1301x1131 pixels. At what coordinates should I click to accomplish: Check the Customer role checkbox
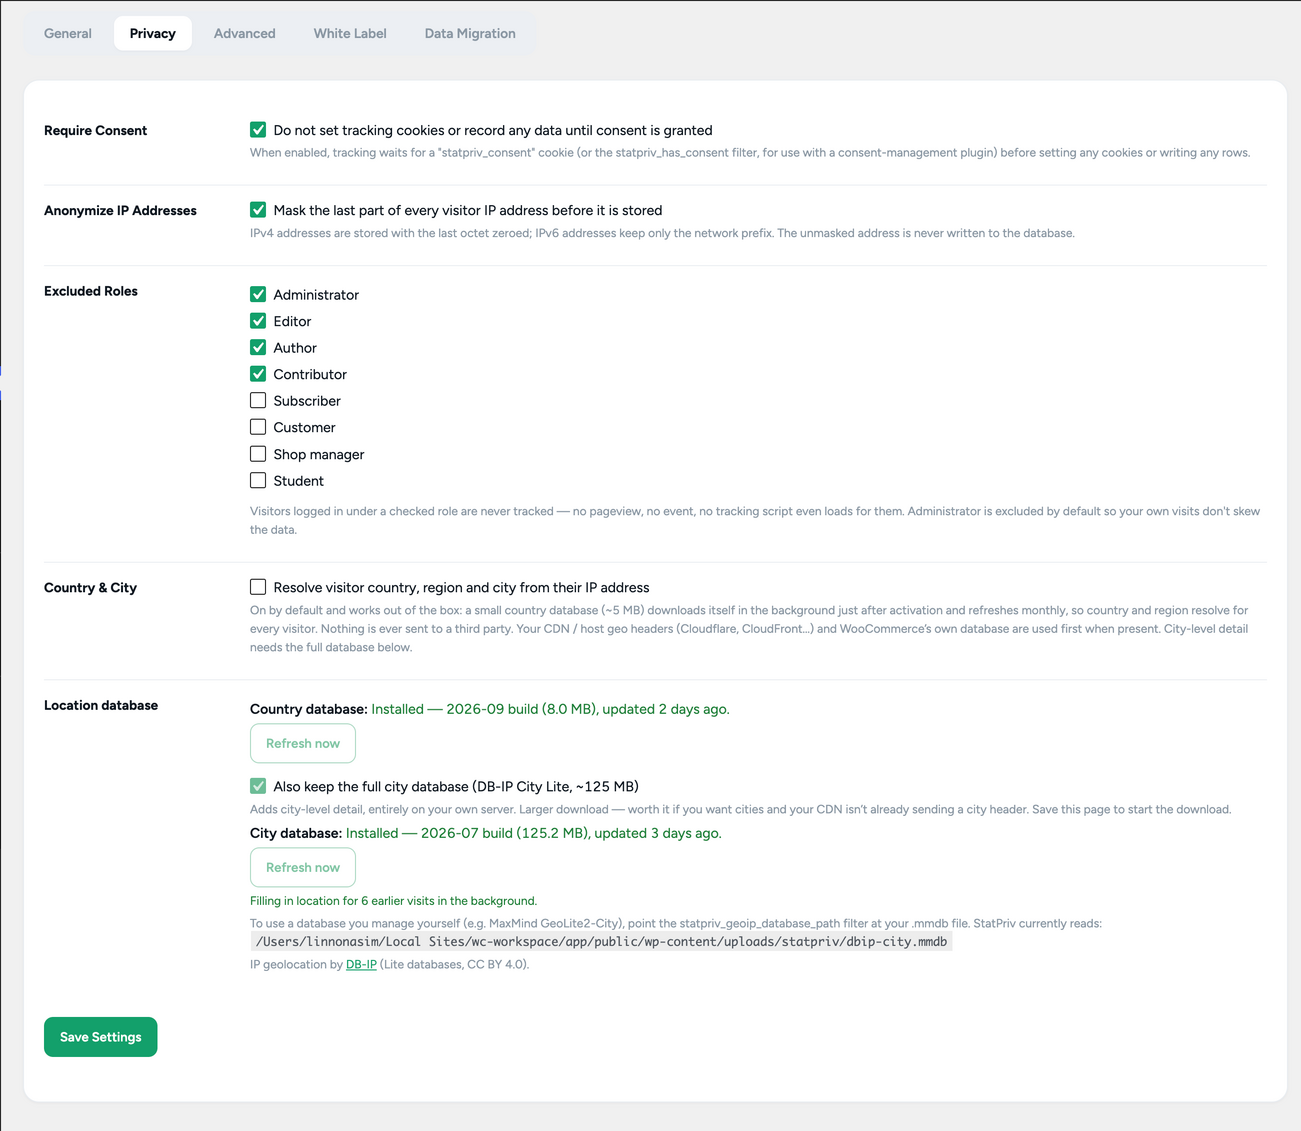coord(258,427)
